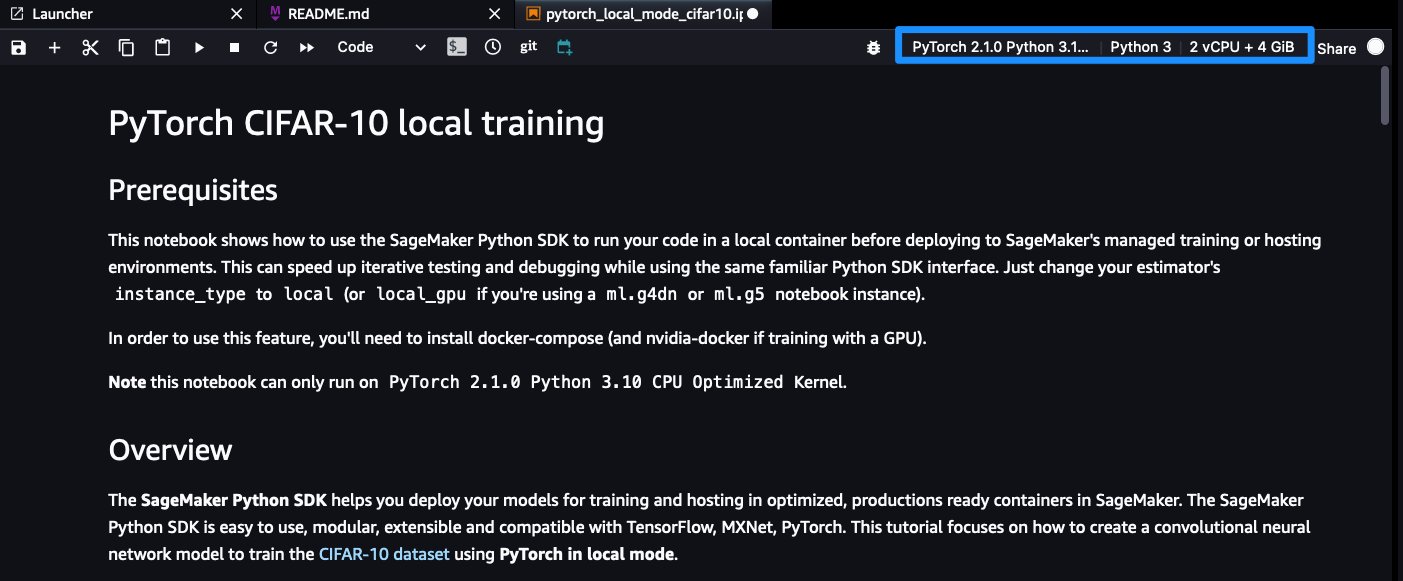Viewport: 1403px width, 581px height.
Task: Click the Share button
Action: (x=1336, y=48)
